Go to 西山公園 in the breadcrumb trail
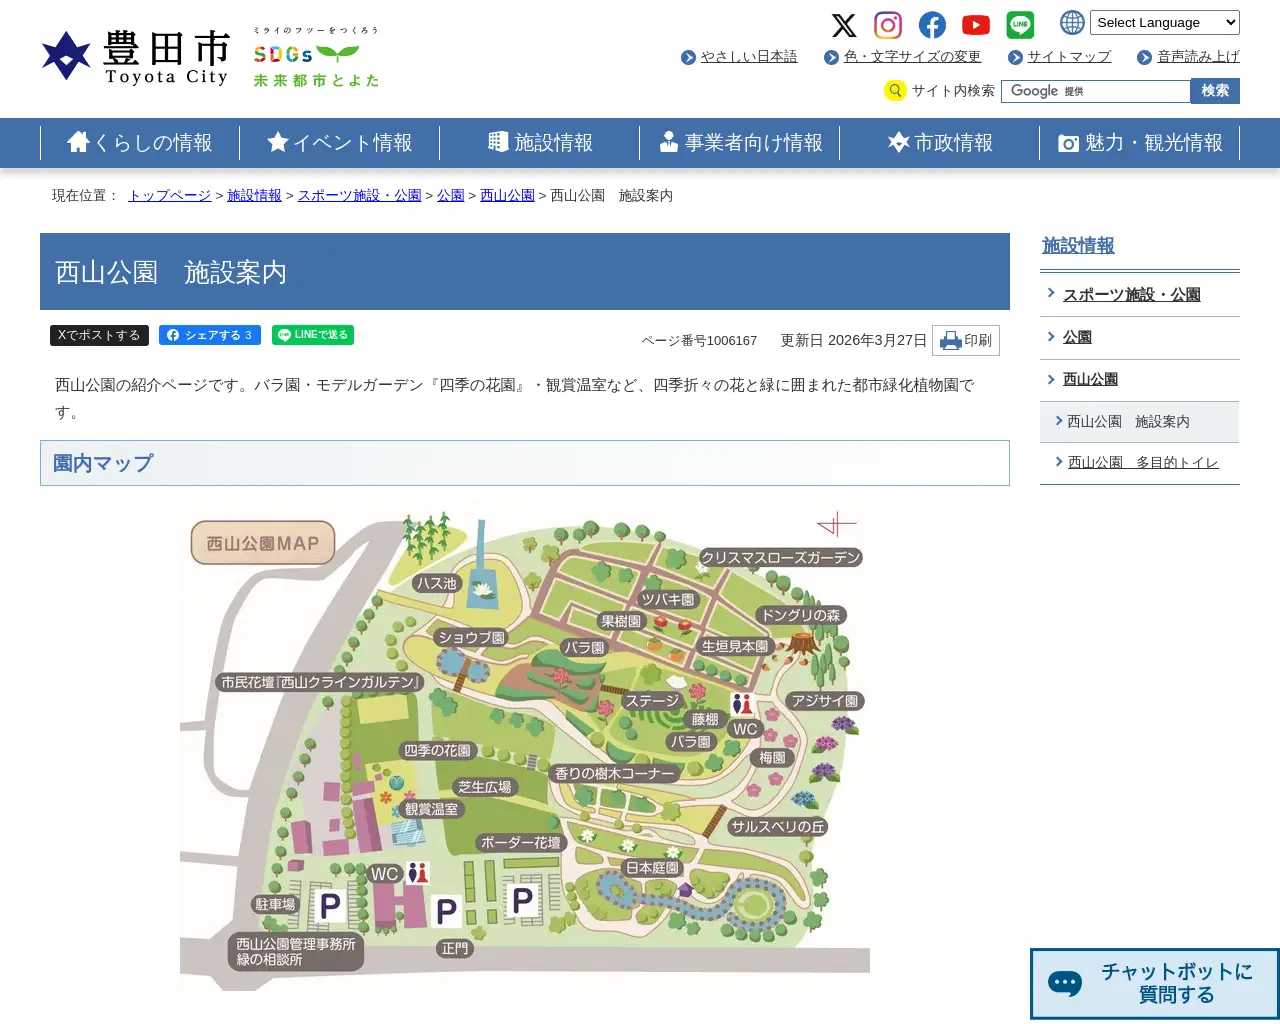Screen dimensions: 1280x1024 click(x=507, y=195)
